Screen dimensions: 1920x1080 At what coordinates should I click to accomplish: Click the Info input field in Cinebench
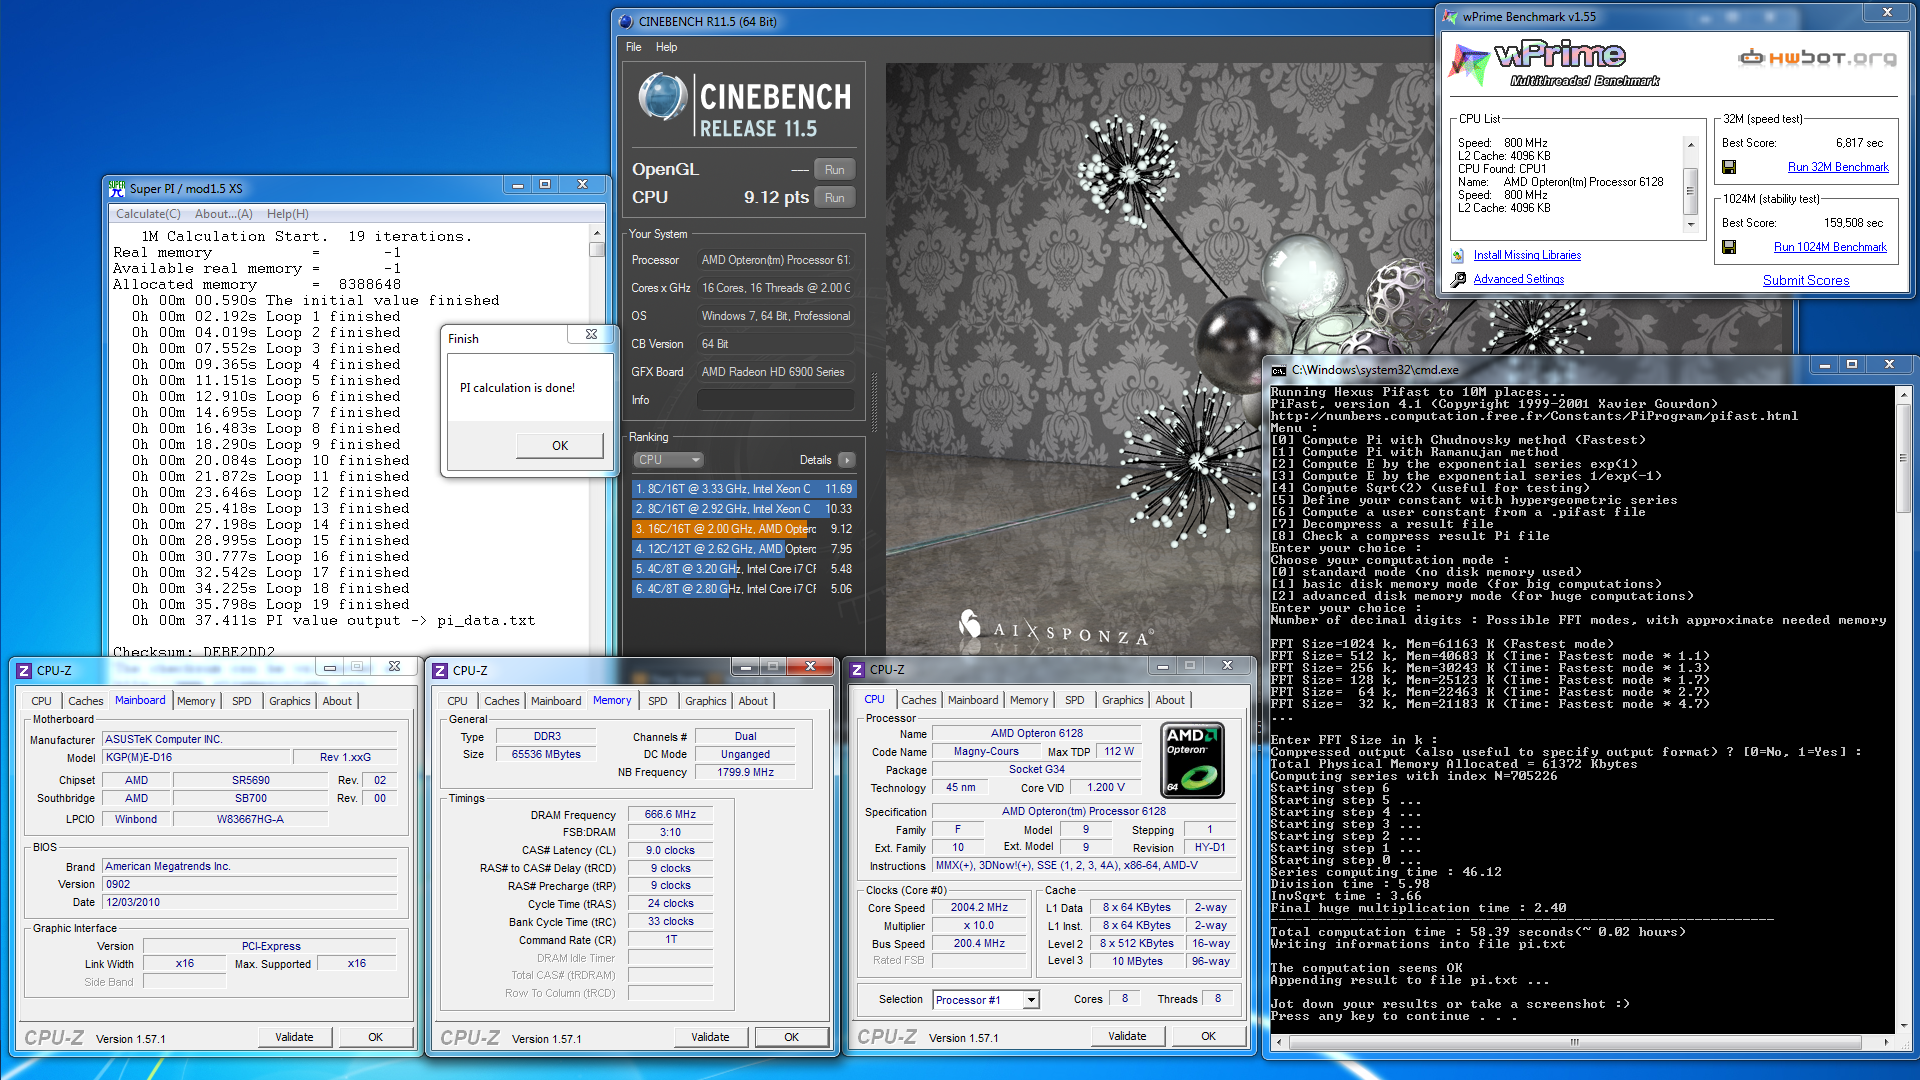tap(775, 400)
